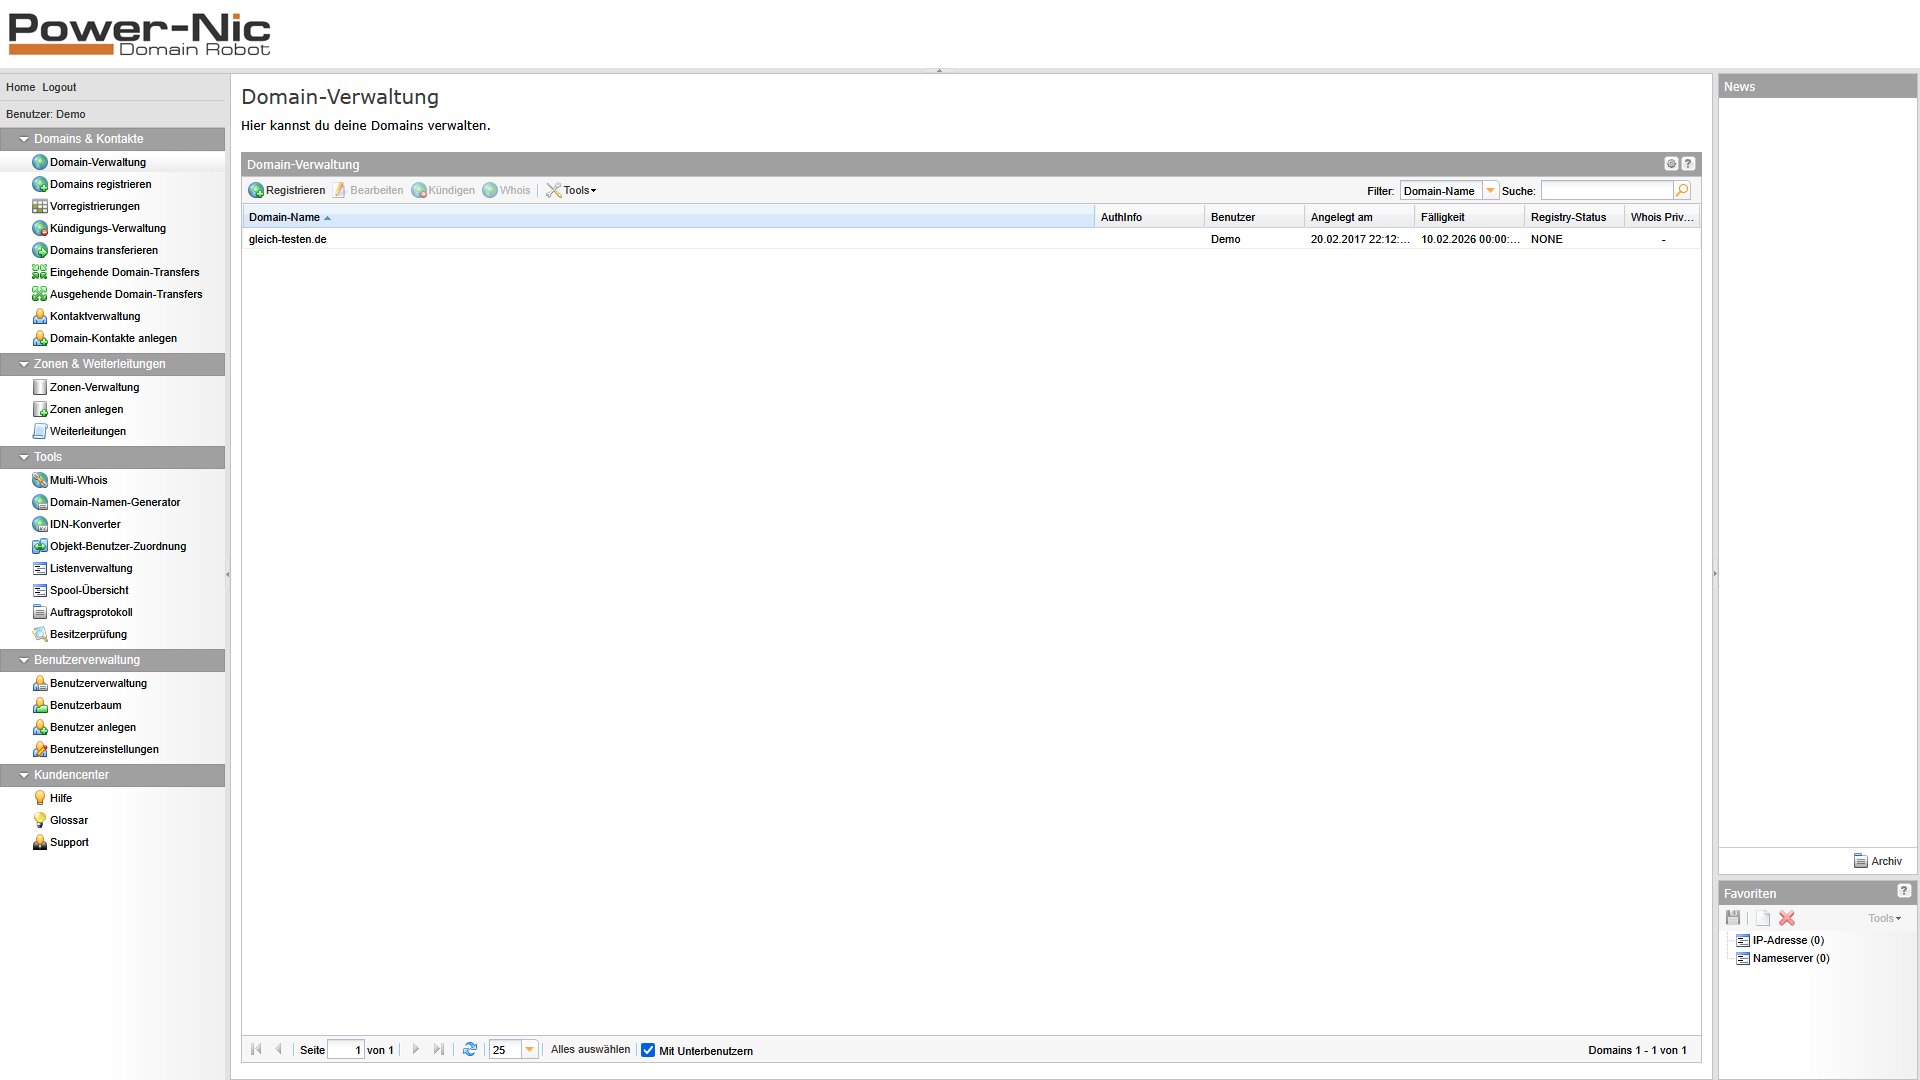Screen dimensions: 1920x1080
Task: Collapse the Domains & Kontakte section
Action: [x=24, y=139]
